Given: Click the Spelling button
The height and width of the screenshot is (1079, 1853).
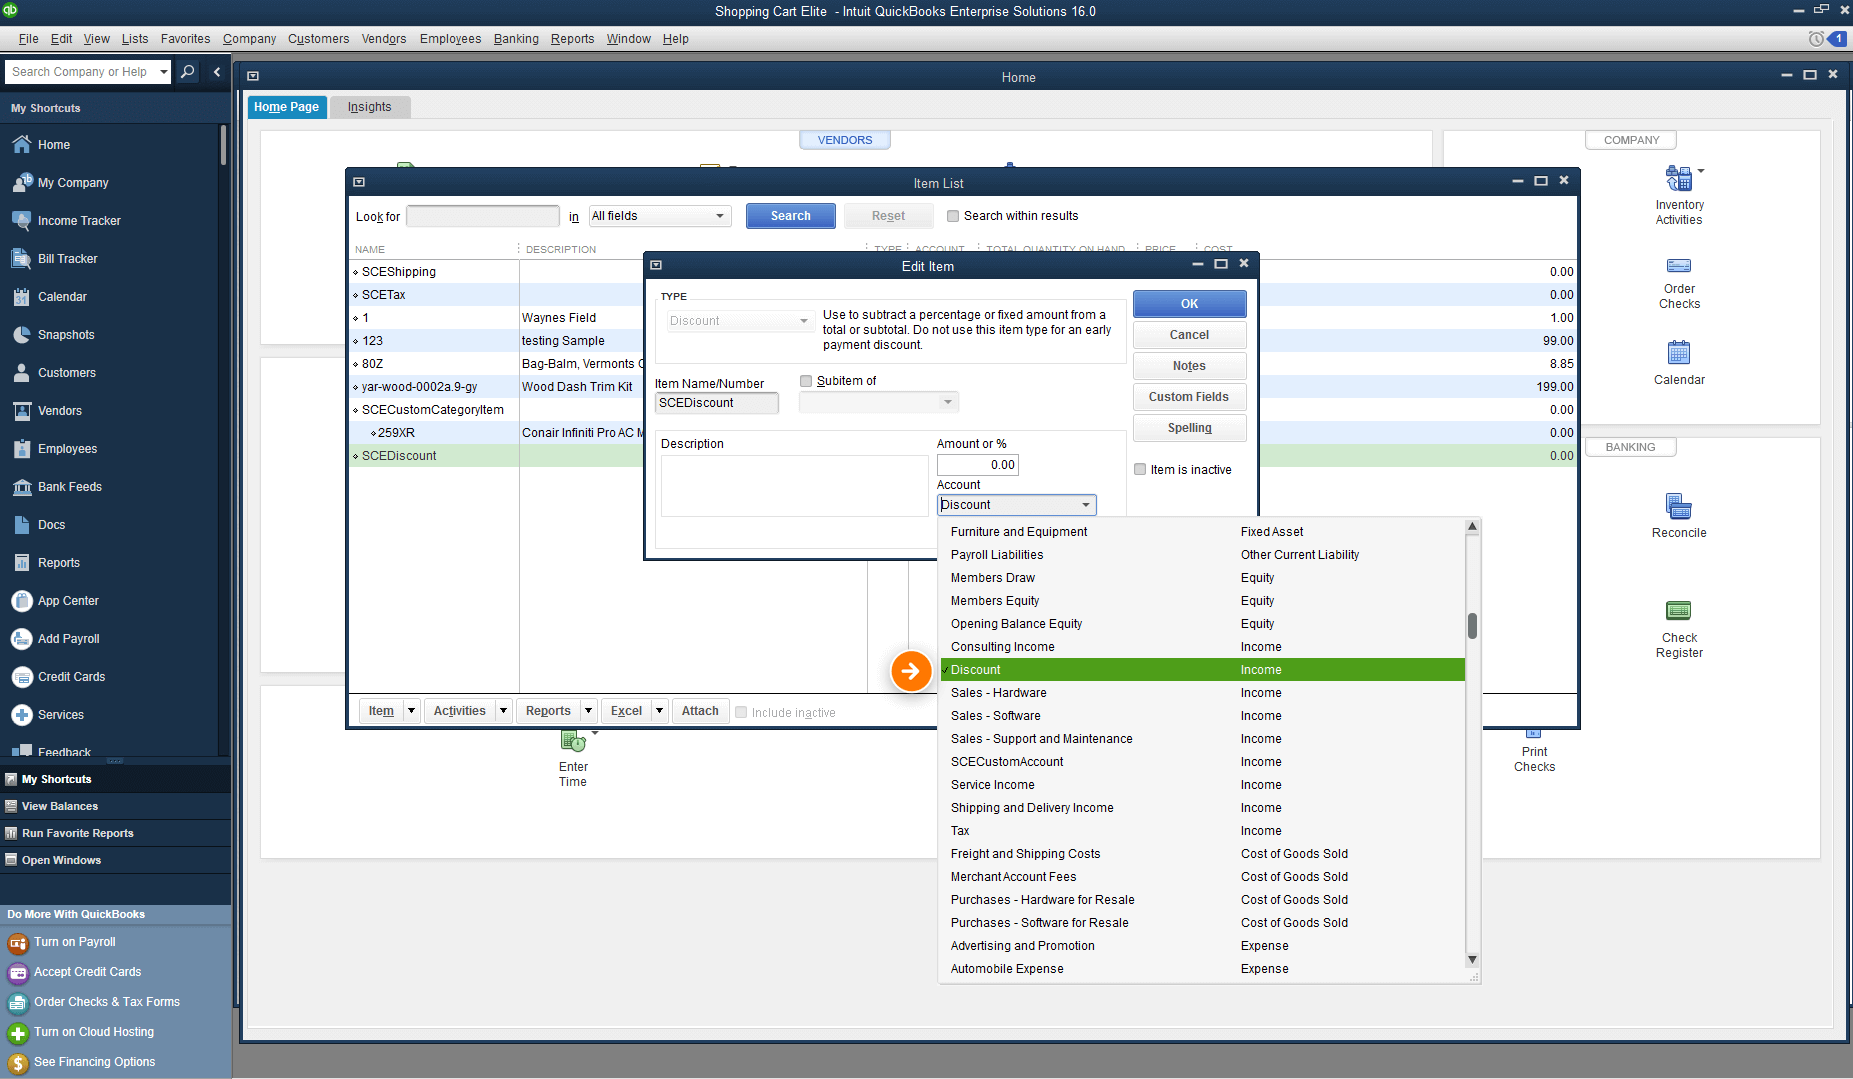Looking at the screenshot, I should (x=1189, y=428).
